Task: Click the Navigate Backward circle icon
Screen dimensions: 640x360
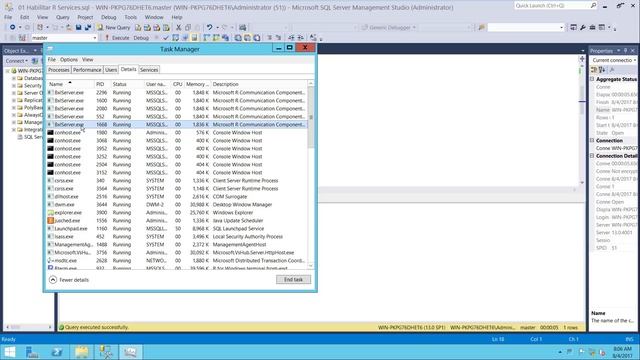Action: (x=13, y=27)
